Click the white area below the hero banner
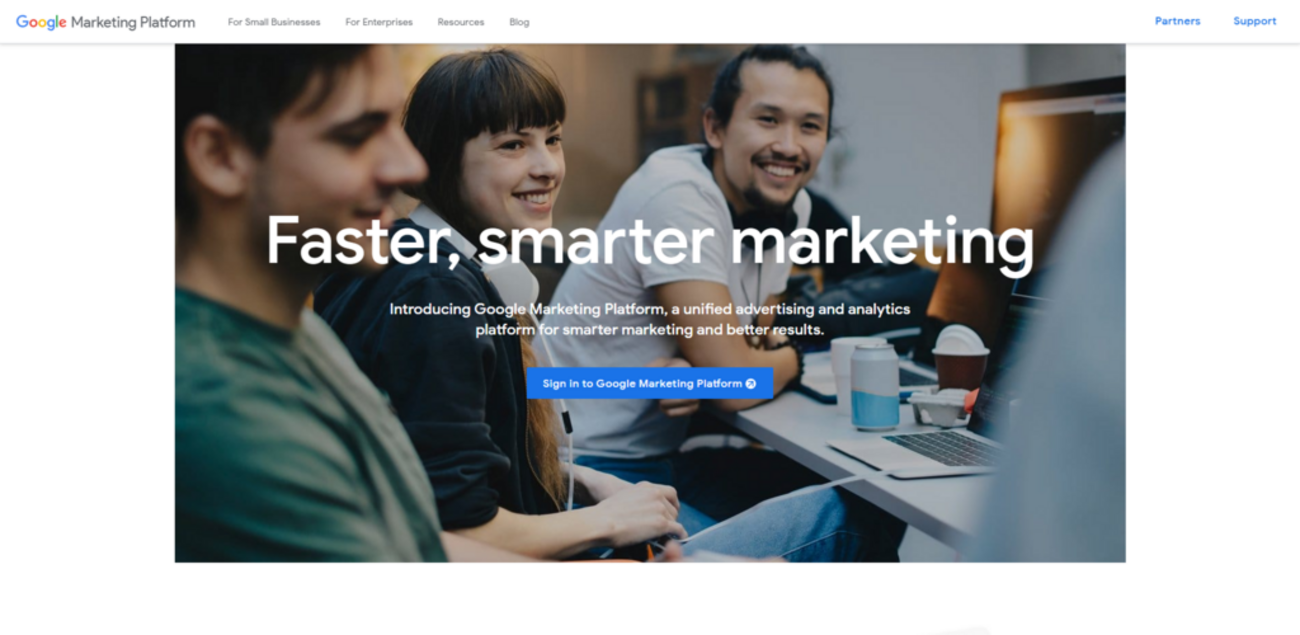1300x635 pixels. point(650,598)
